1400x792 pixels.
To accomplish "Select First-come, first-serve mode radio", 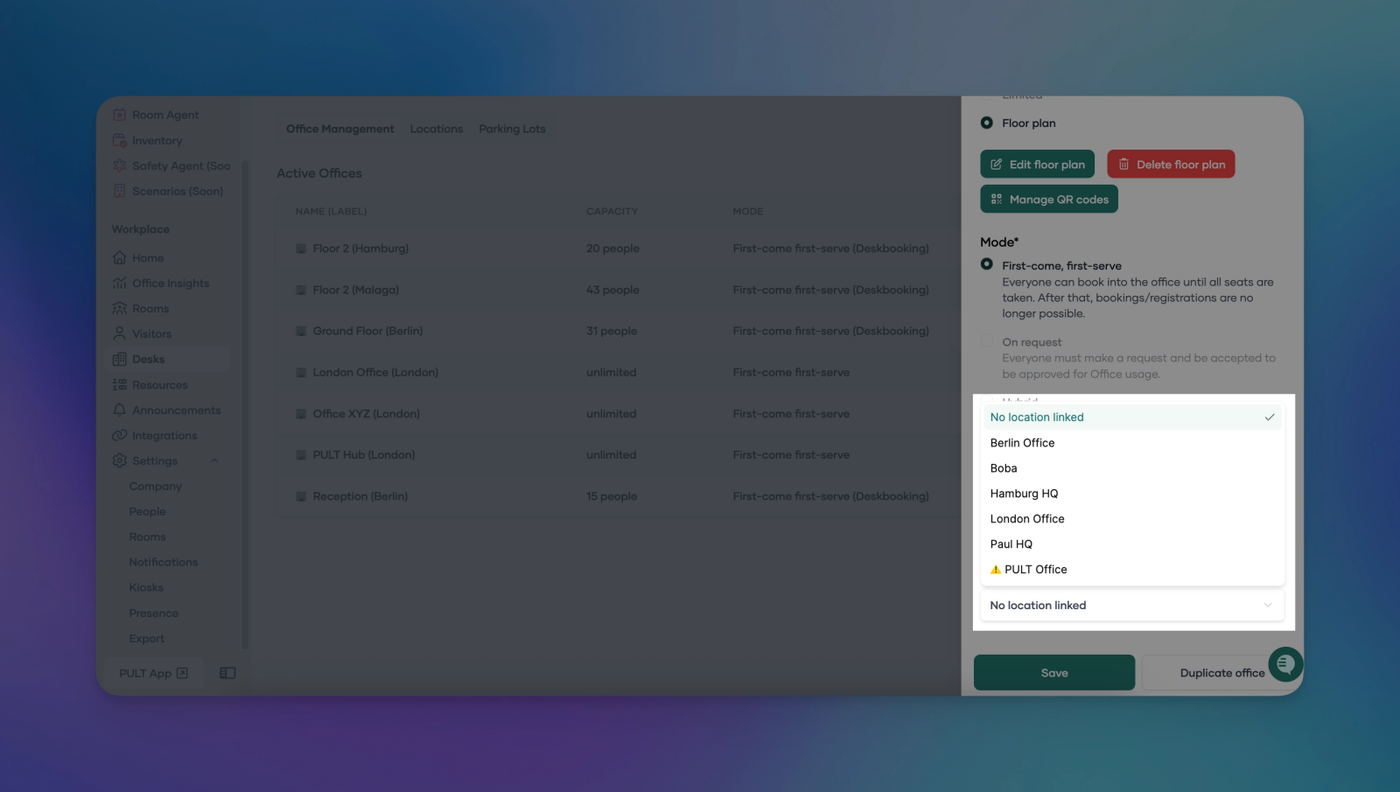I will click(987, 265).
